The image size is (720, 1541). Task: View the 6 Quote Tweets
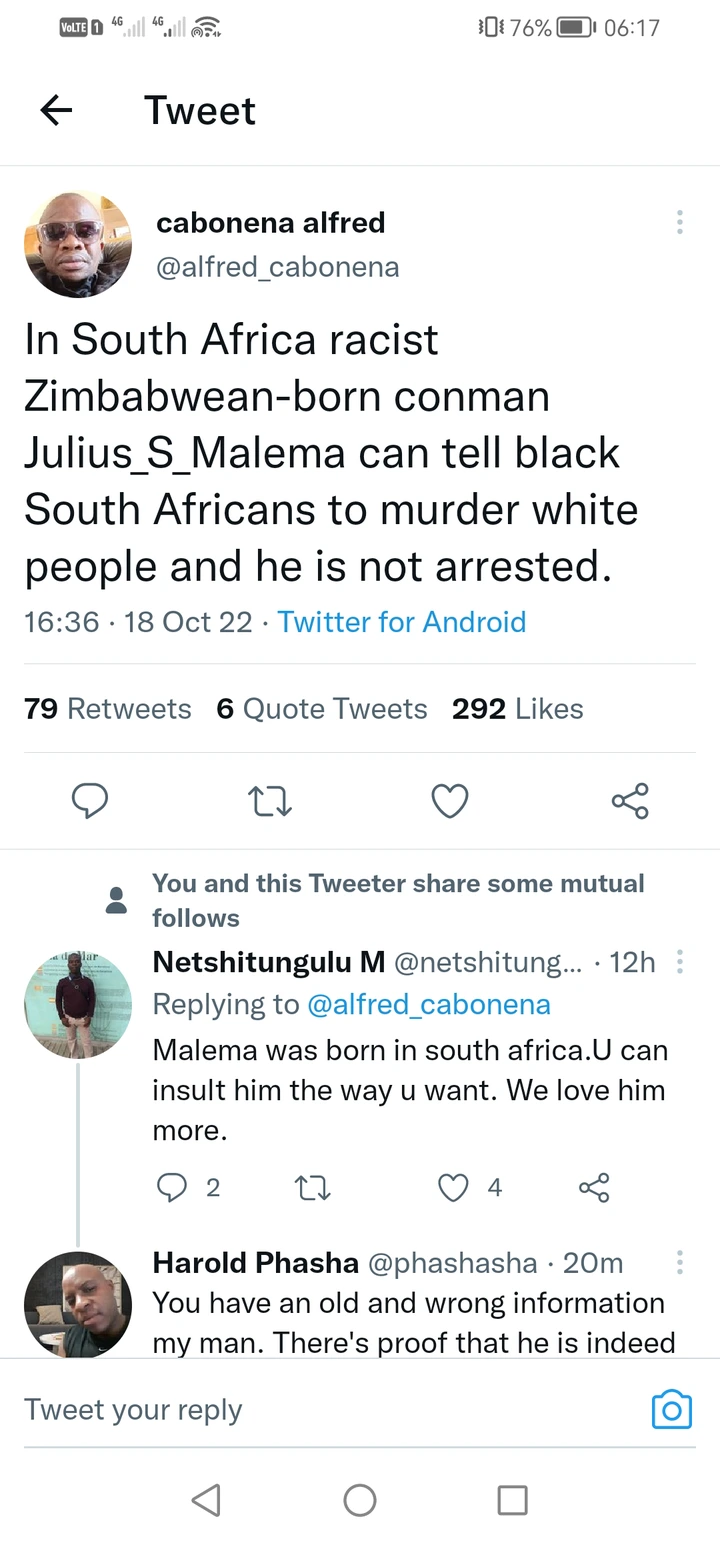point(322,709)
